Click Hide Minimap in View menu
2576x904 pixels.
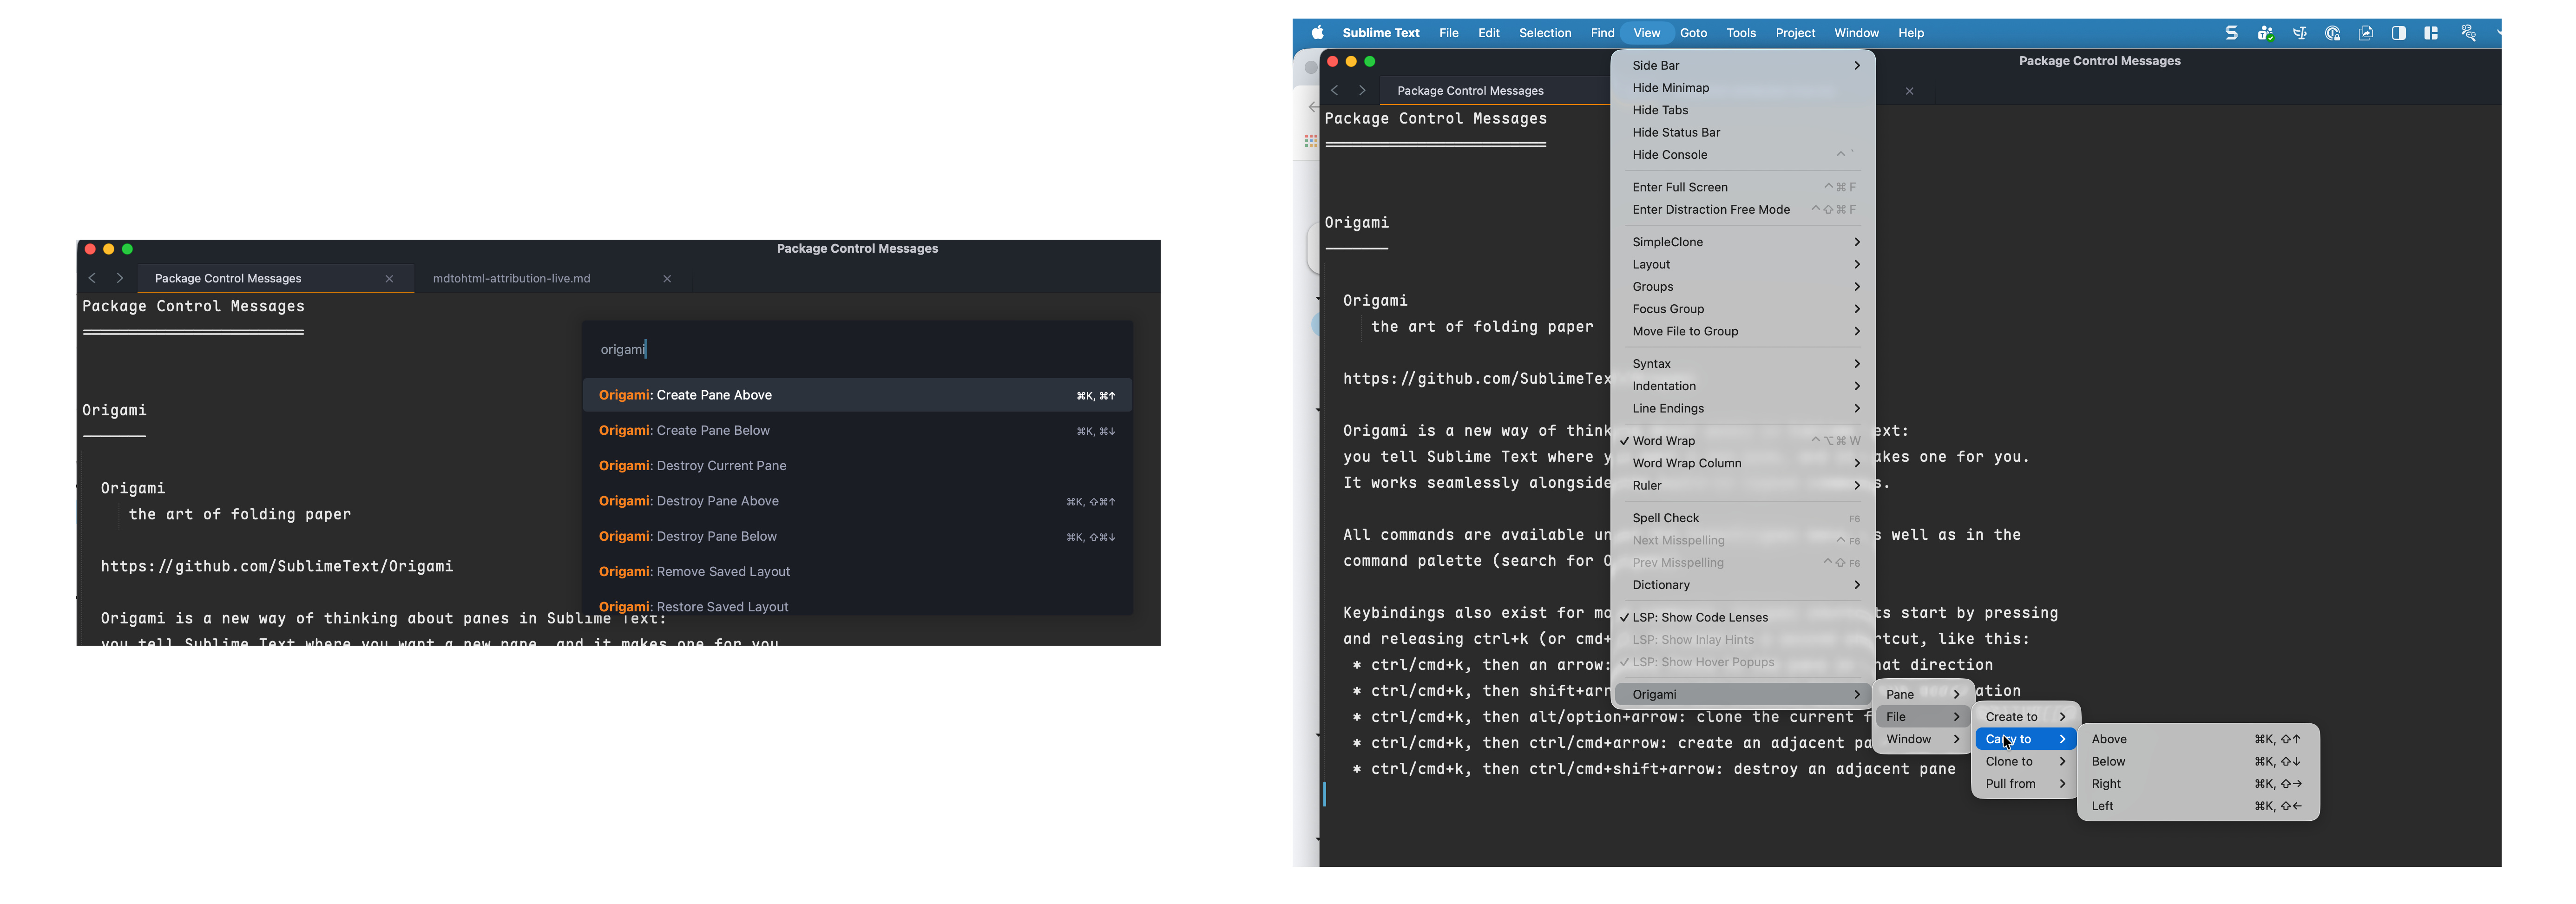coord(1742,88)
